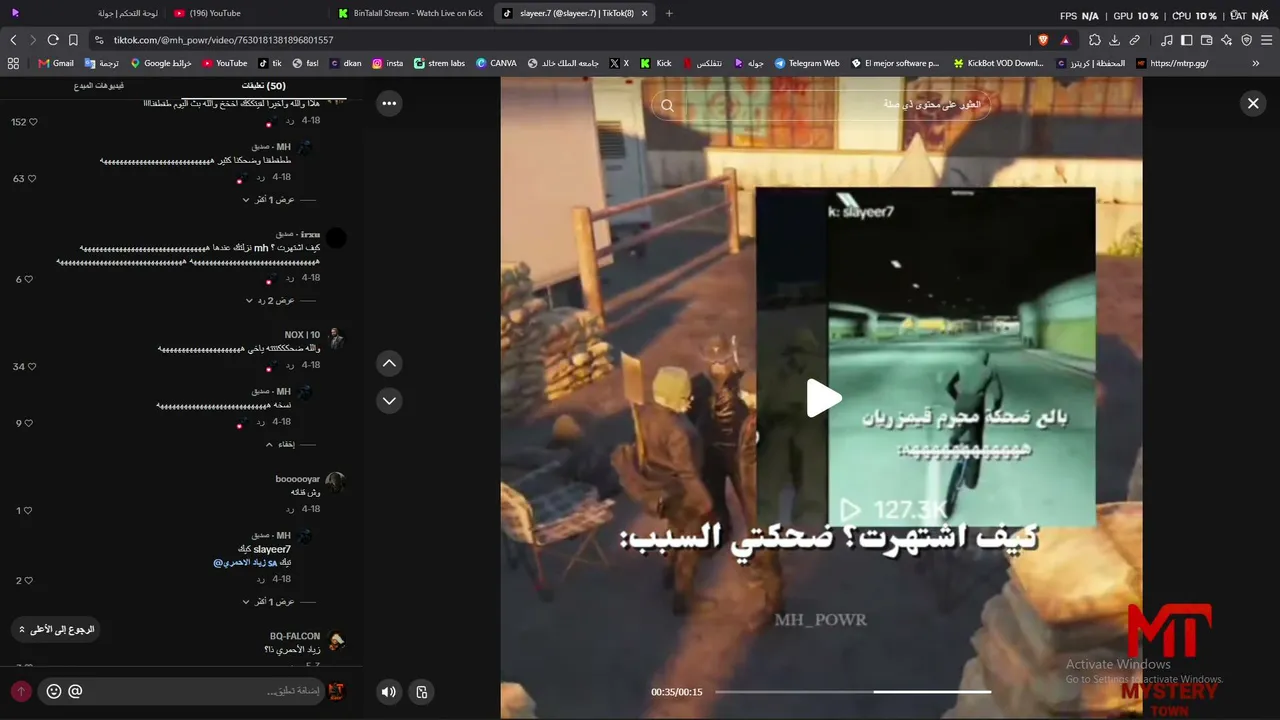Expand 1 more reply under slayeer7 comment

point(269,602)
